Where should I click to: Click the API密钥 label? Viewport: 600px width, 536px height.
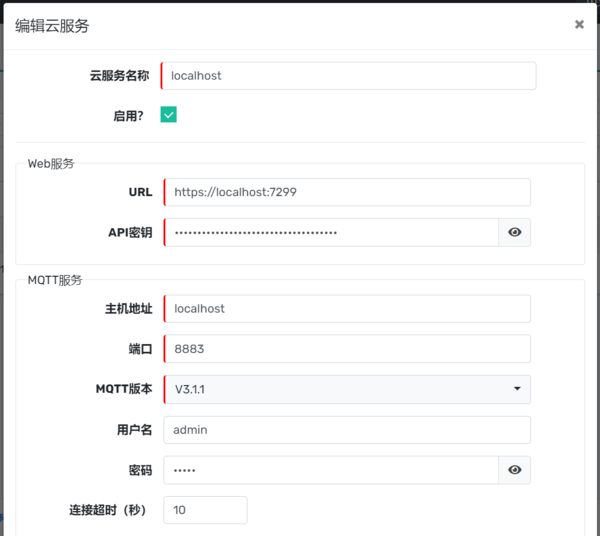(x=130, y=232)
